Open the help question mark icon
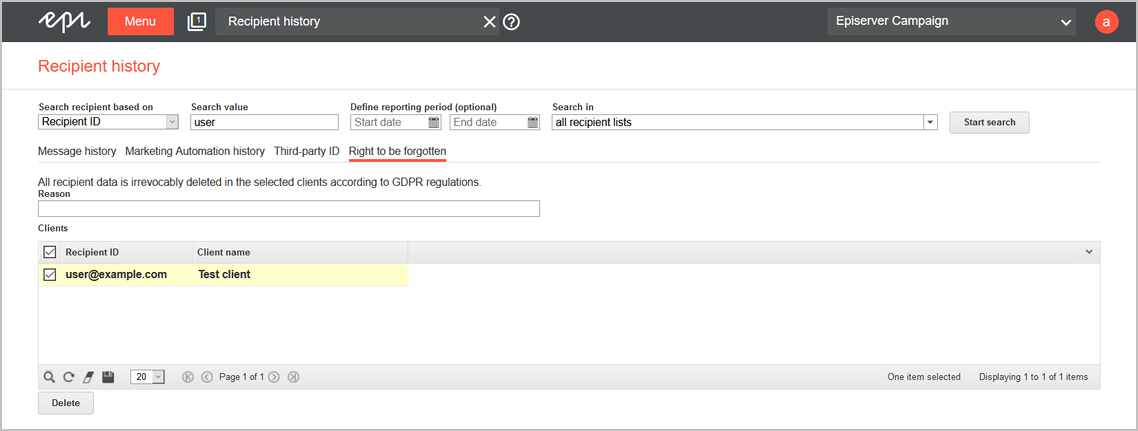This screenshot has width=1138, height=431. click(511, 21)
